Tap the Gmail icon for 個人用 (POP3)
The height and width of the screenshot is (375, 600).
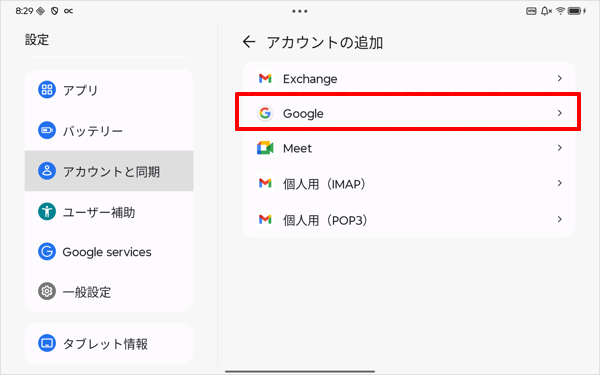pos(265,219)
